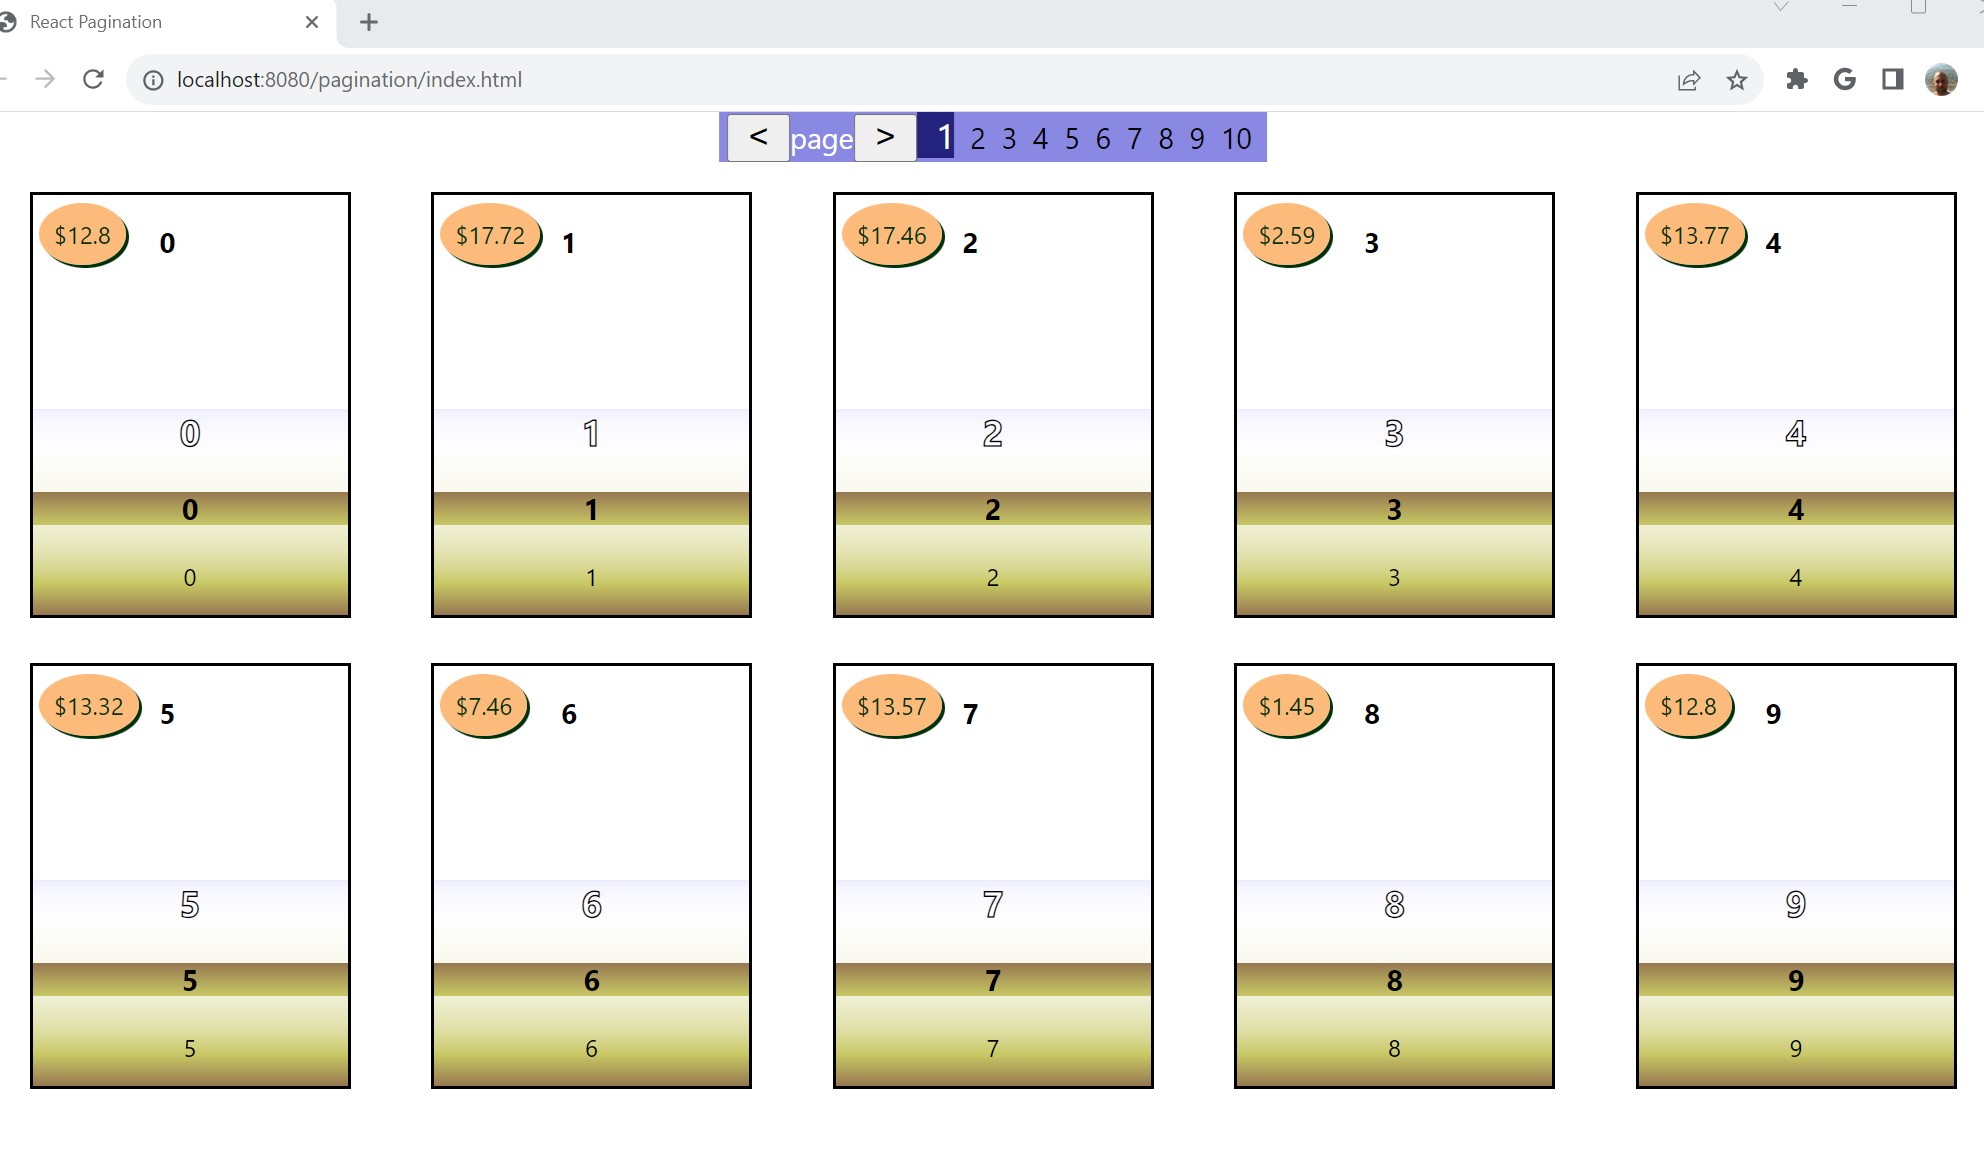The width and height of the screenshot is (1984, 1161).
Task: Click the small bottom '6' in card 6
Action: (x=591, y=1049)
